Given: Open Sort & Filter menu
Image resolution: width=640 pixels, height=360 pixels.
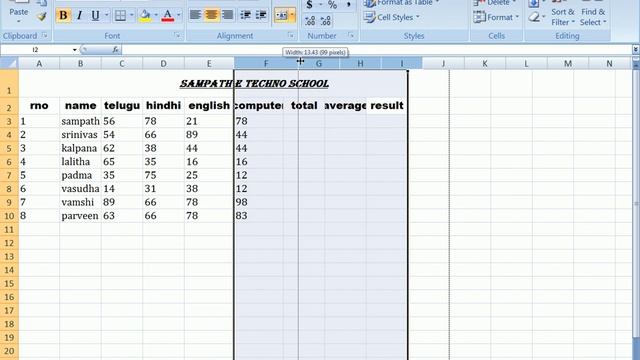Looking at the screenshot, I should [x=563, y=17].
